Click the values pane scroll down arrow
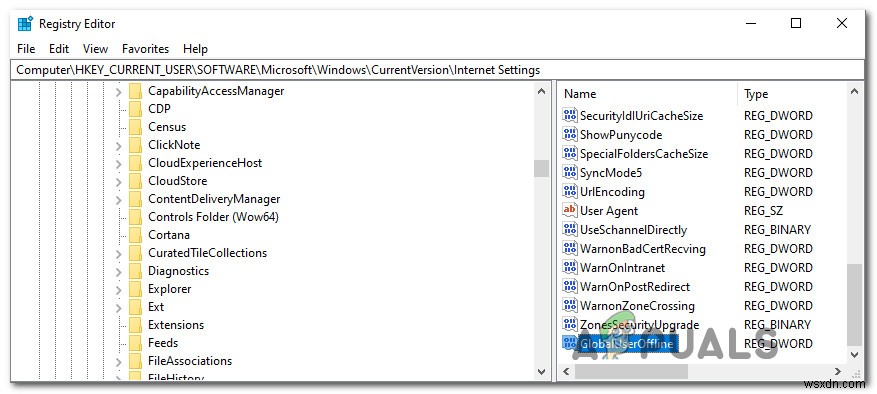Image resolution: width=877 pixels, height=394 pixels. pos(854,354)
